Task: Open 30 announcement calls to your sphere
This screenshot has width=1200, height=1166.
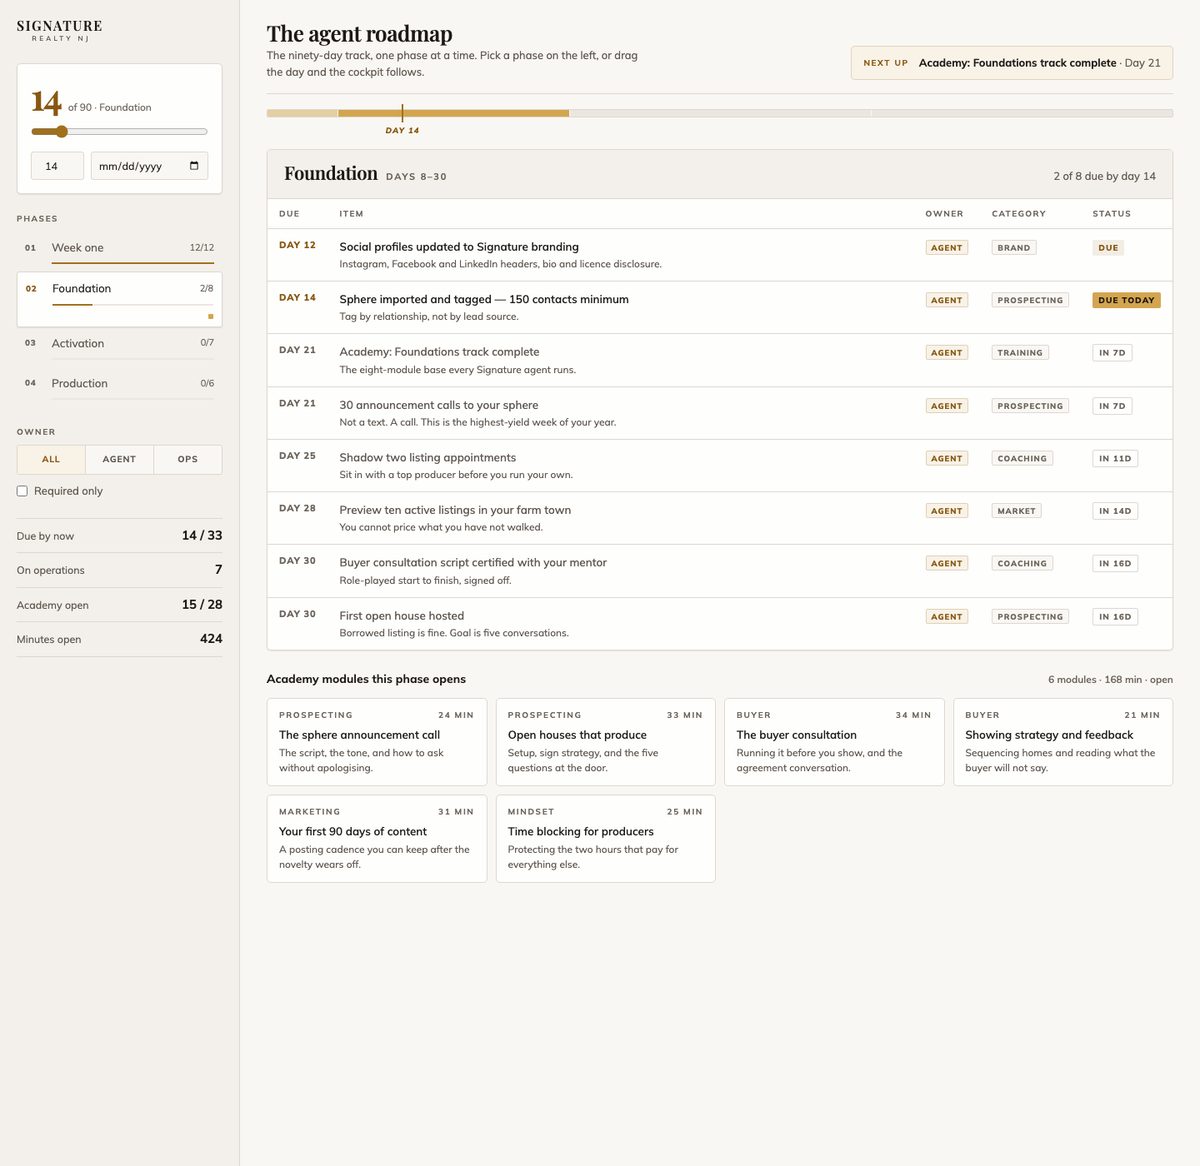Action: (x=719, y=413)
